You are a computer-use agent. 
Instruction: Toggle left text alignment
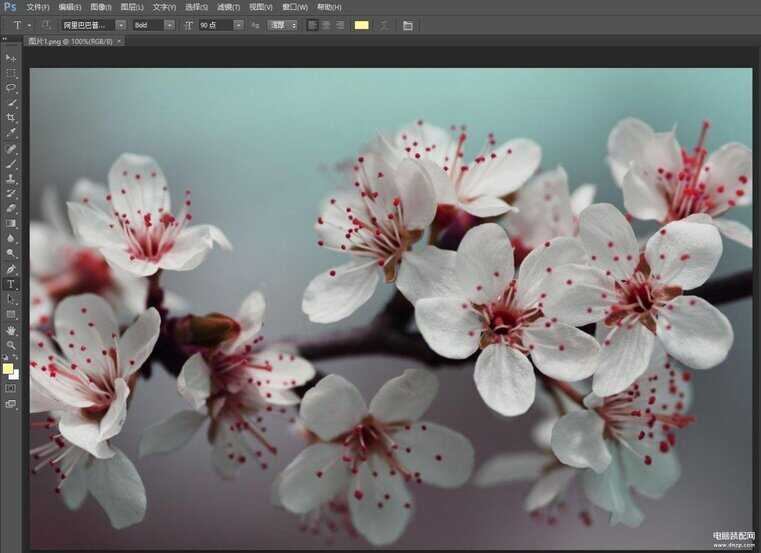tap(312, 25)
